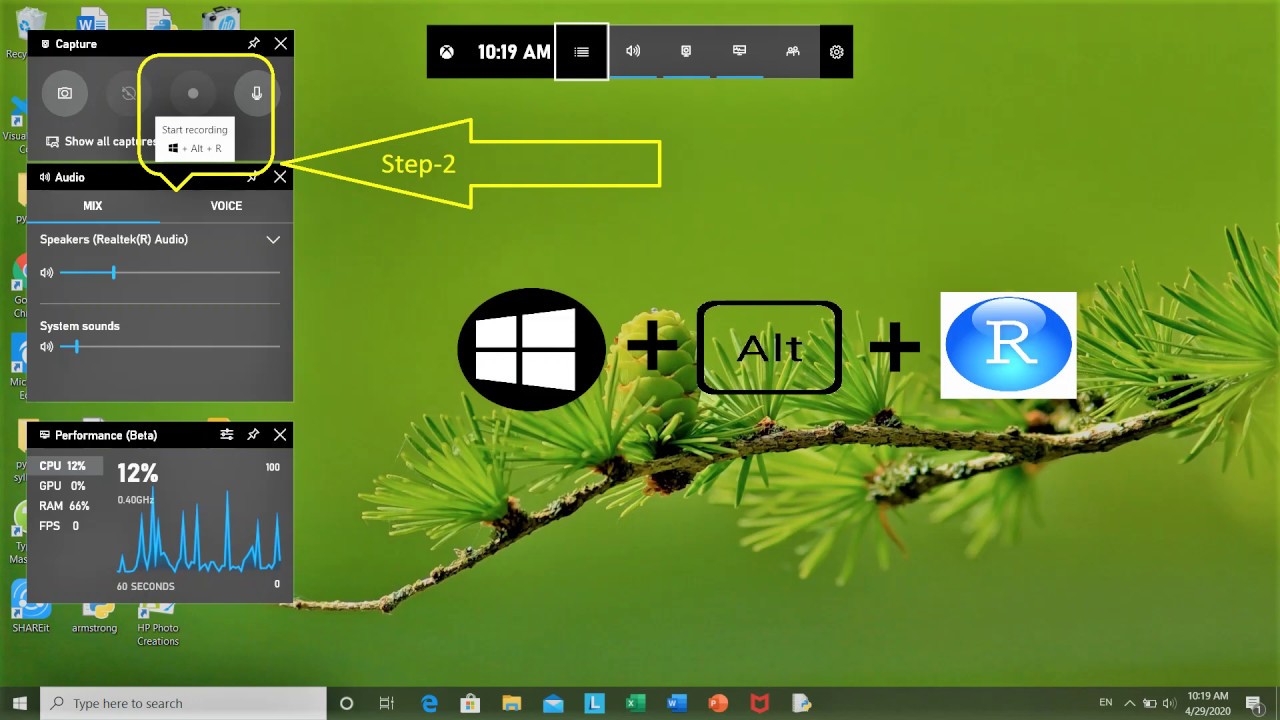Click the 10:19 AM clock on Game Bar

coord(514,52)
